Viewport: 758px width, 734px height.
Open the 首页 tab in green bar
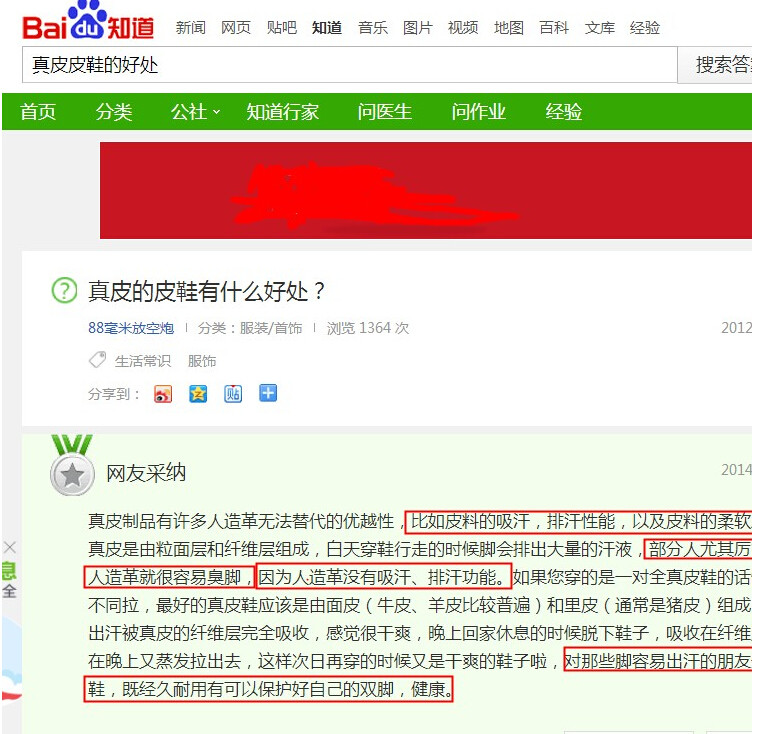click(38, 112)
